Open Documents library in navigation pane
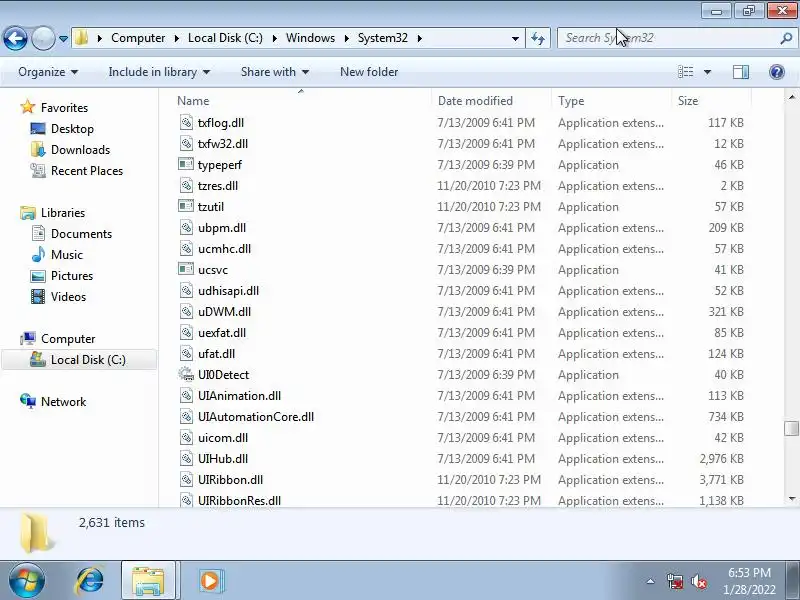Viewport: 800px width, 600px height. pos(81,234)
